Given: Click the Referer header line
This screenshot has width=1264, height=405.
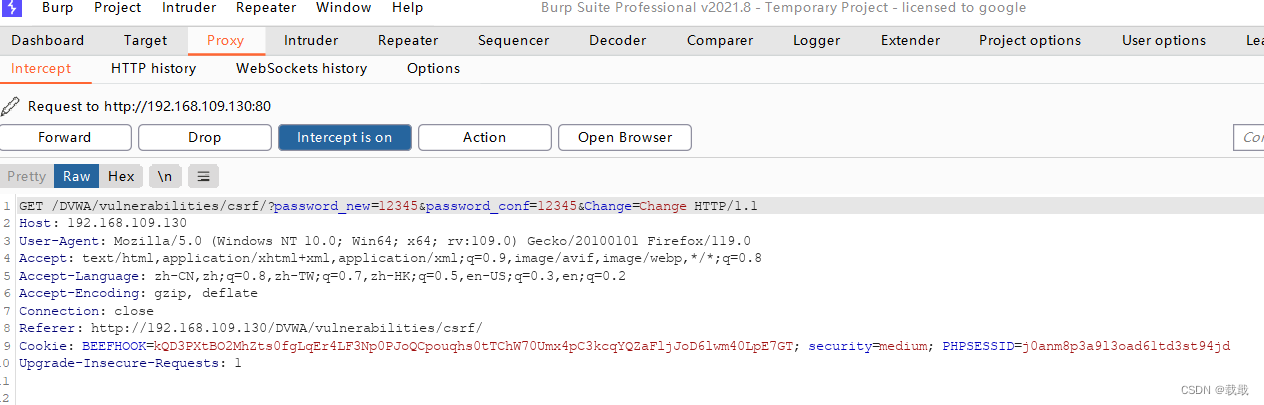Looking at the screenshot, I should [251, 328].
